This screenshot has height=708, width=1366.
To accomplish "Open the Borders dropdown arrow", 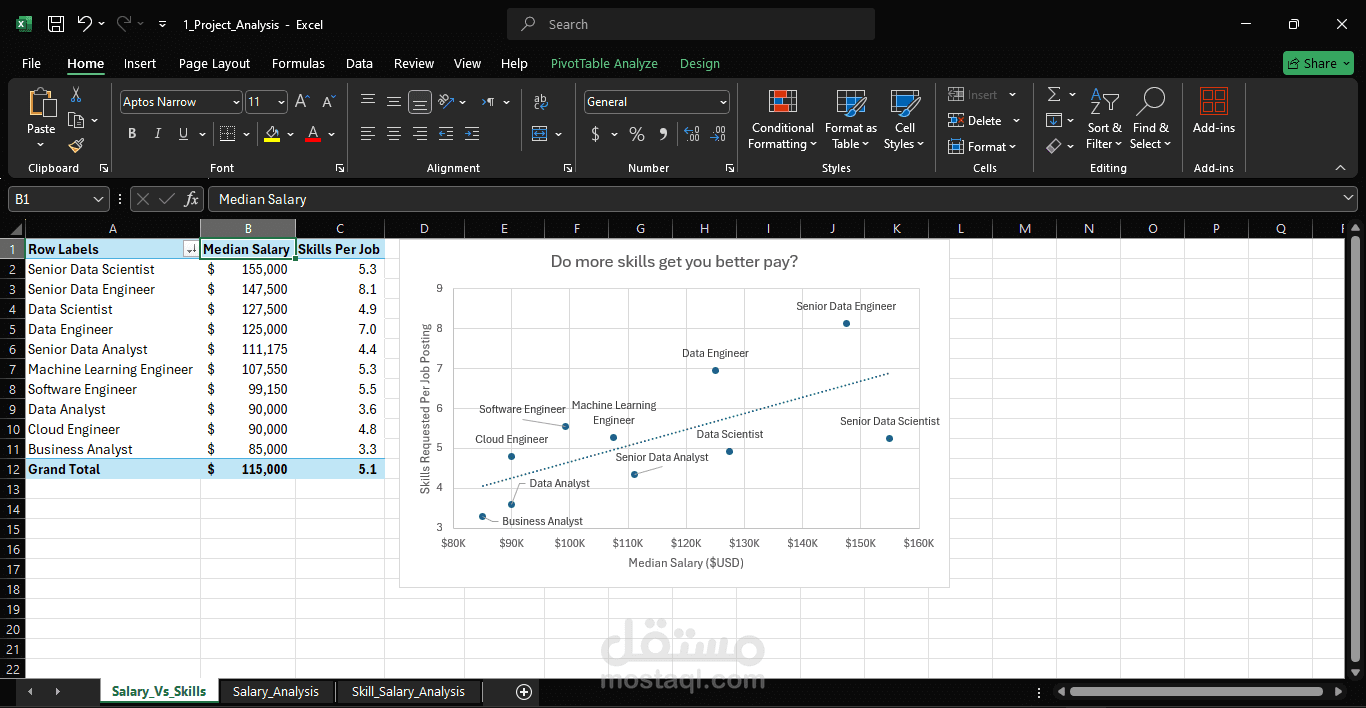I will (247, 134).
